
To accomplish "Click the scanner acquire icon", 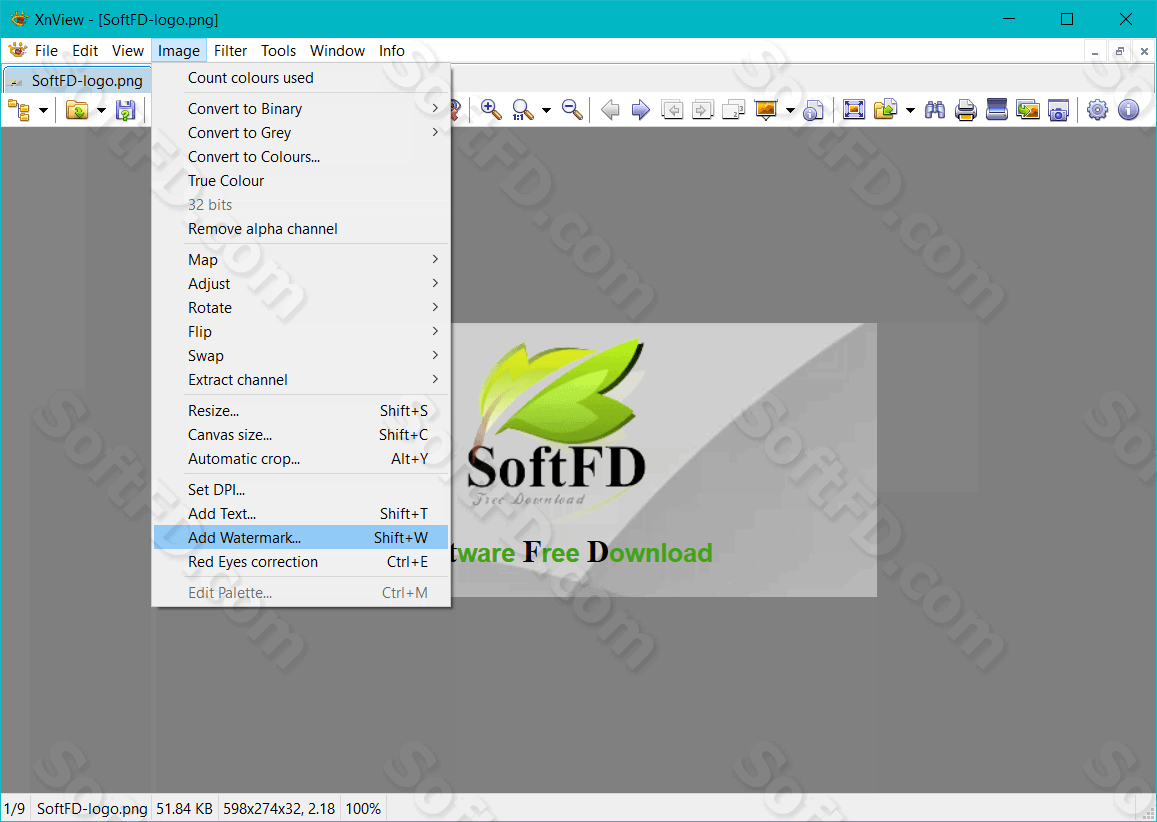I will click(997, 110).
